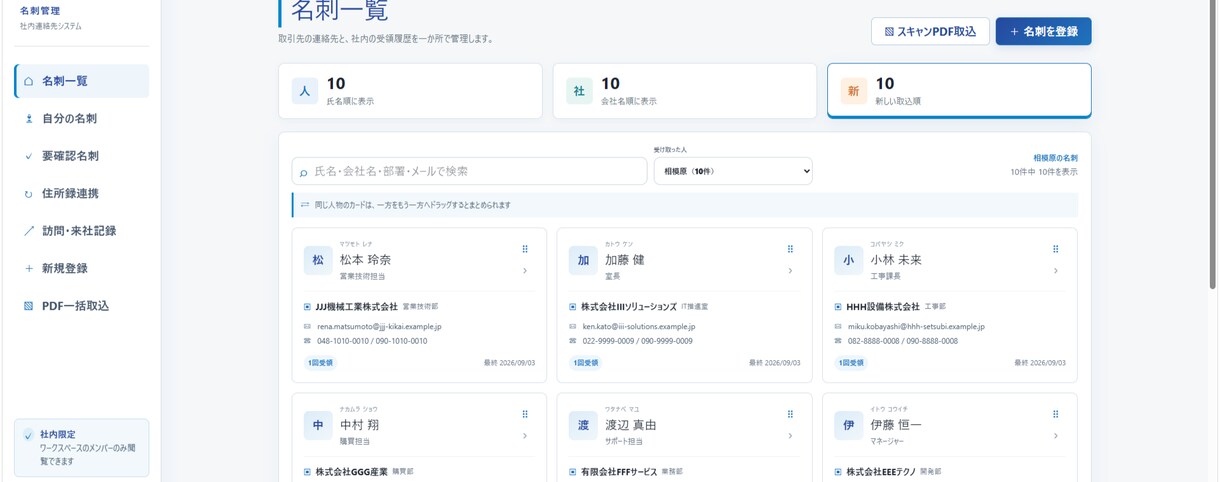Viewport: 1220px width, 482px height.
Task: Expand 渡辺 真由 card with chevron
Action: point(790,436)
